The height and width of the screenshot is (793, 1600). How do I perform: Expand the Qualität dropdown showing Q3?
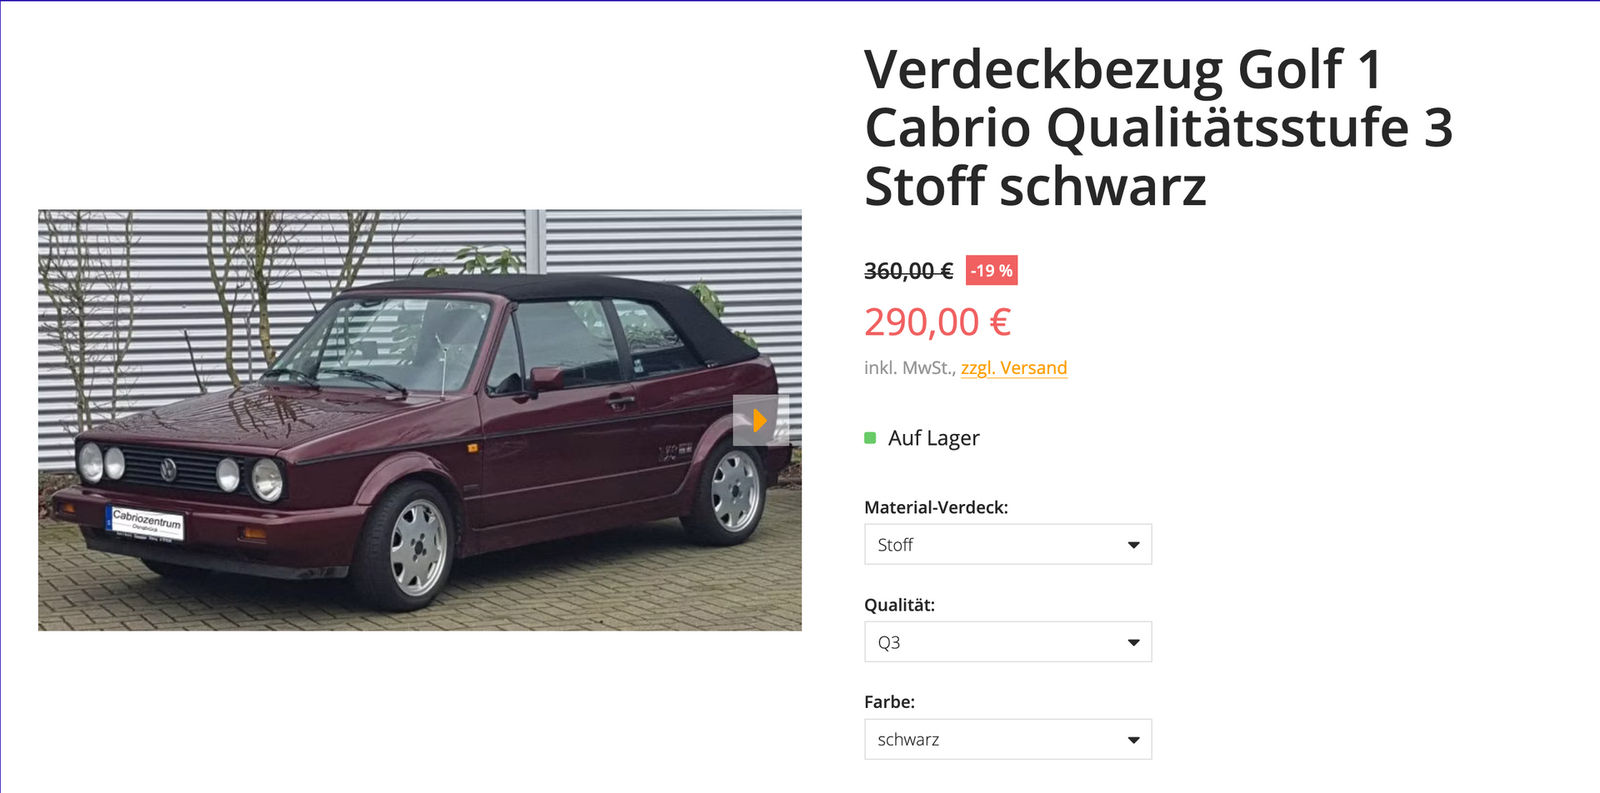coord(1008,642)
